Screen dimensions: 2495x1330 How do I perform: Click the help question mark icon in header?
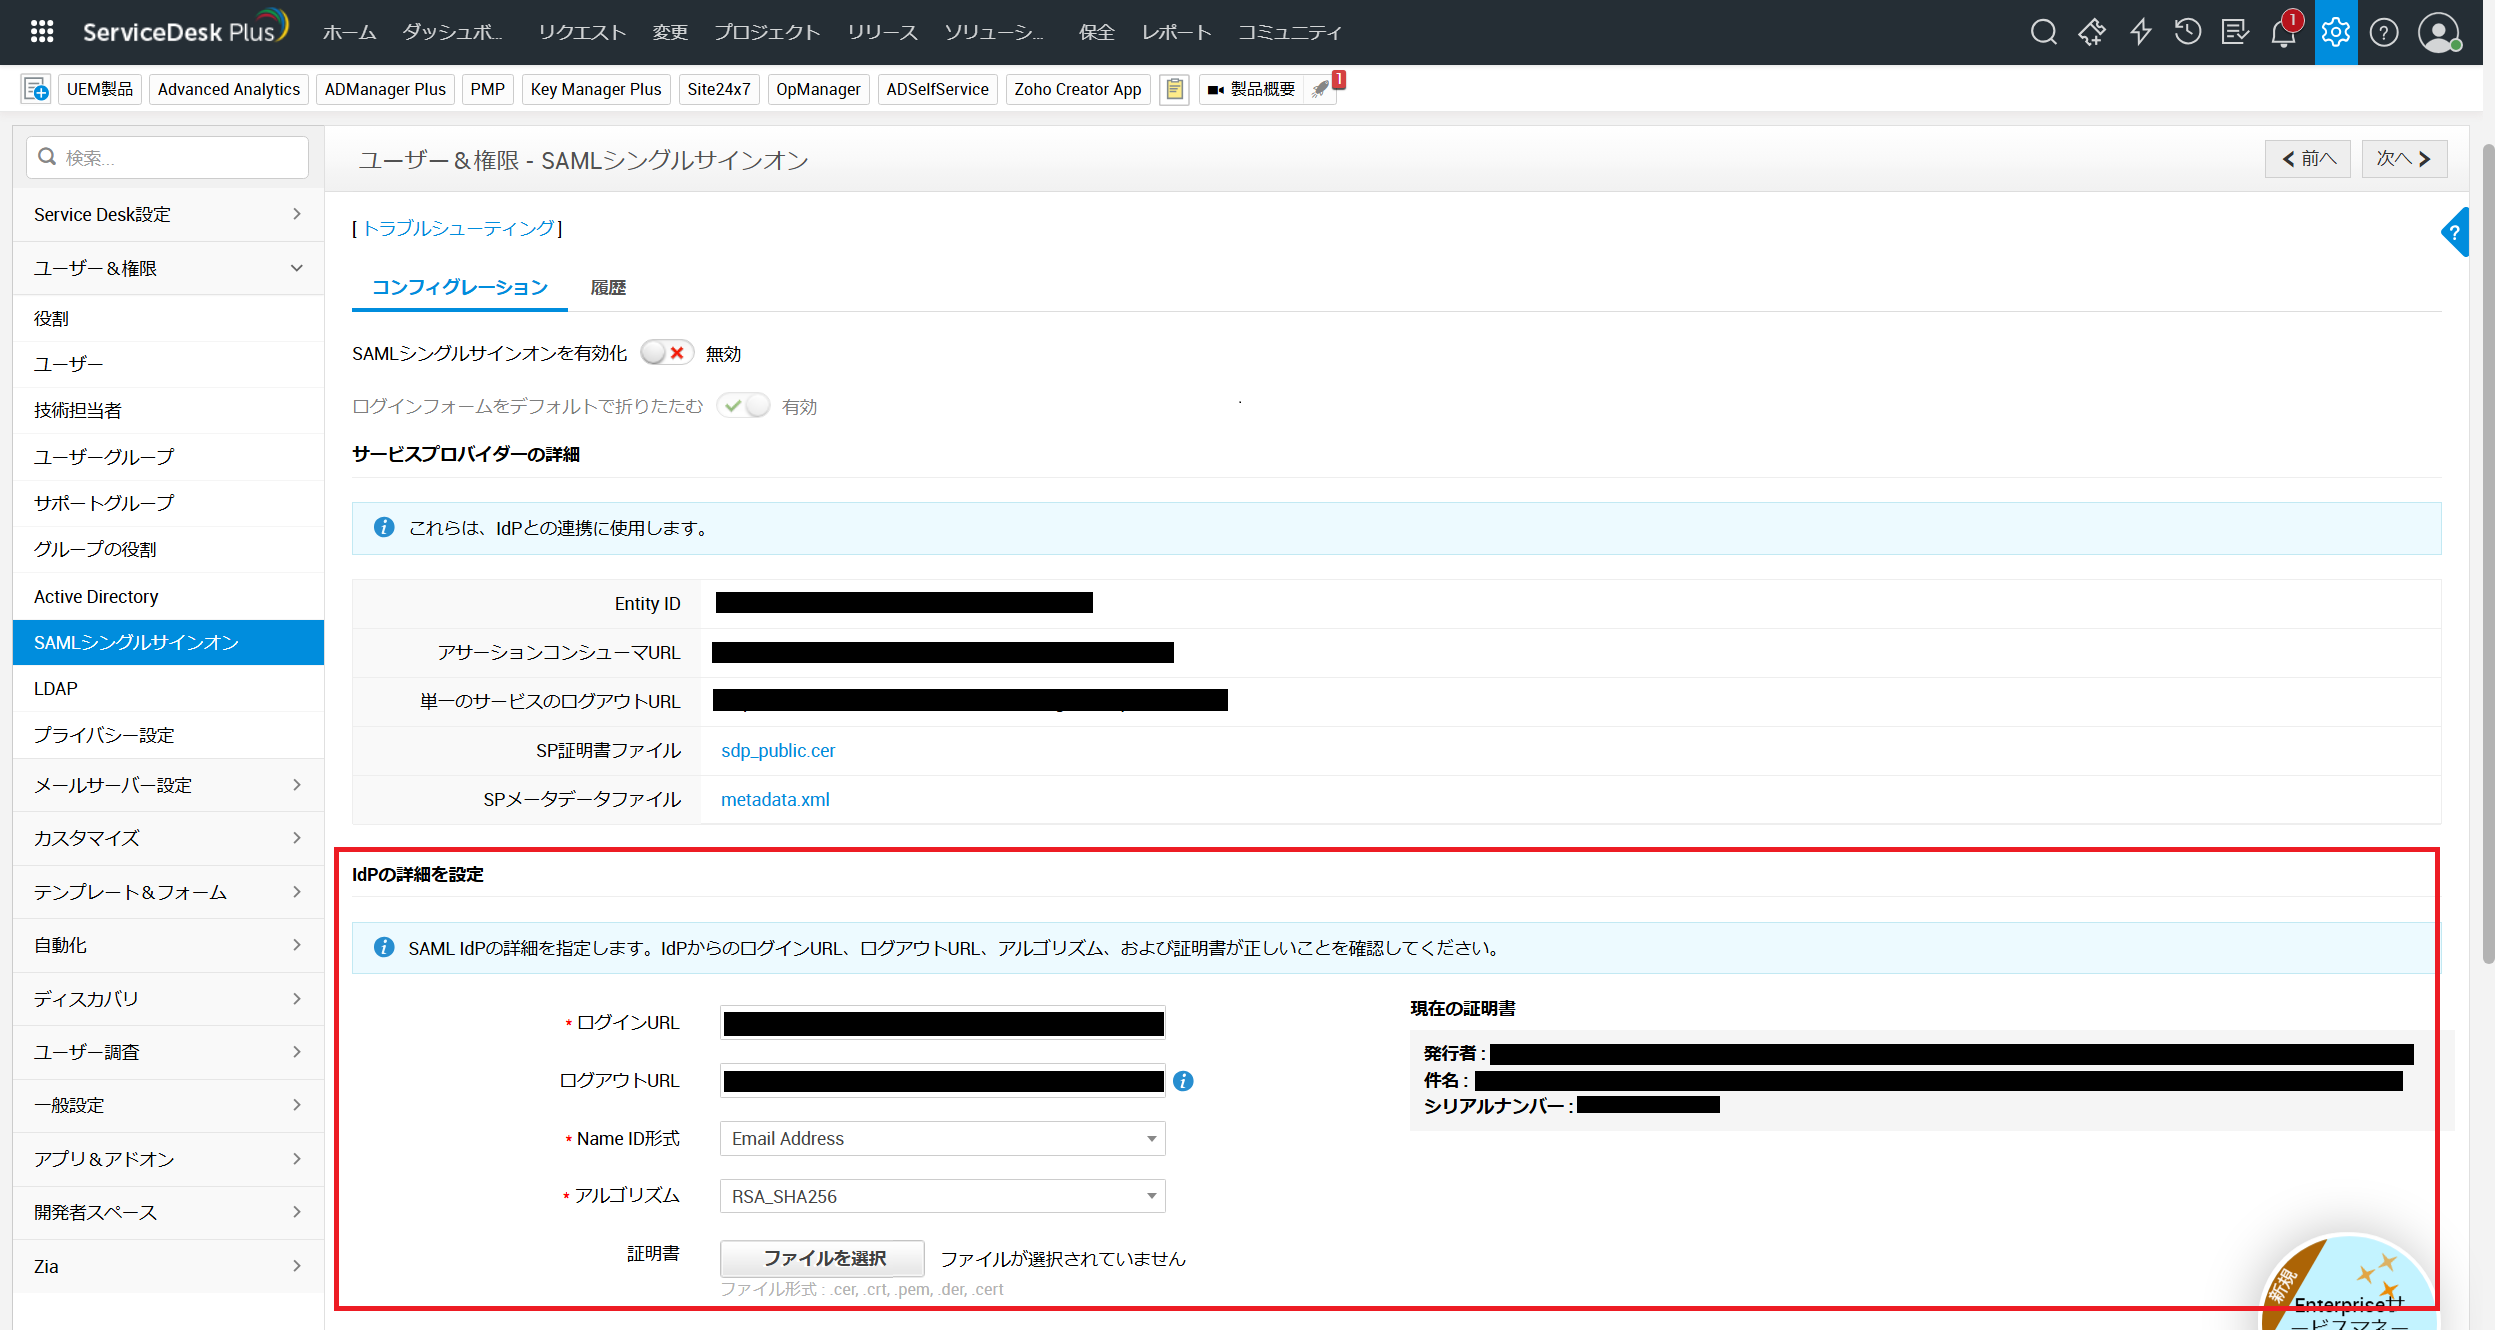tap(2384, 32)
